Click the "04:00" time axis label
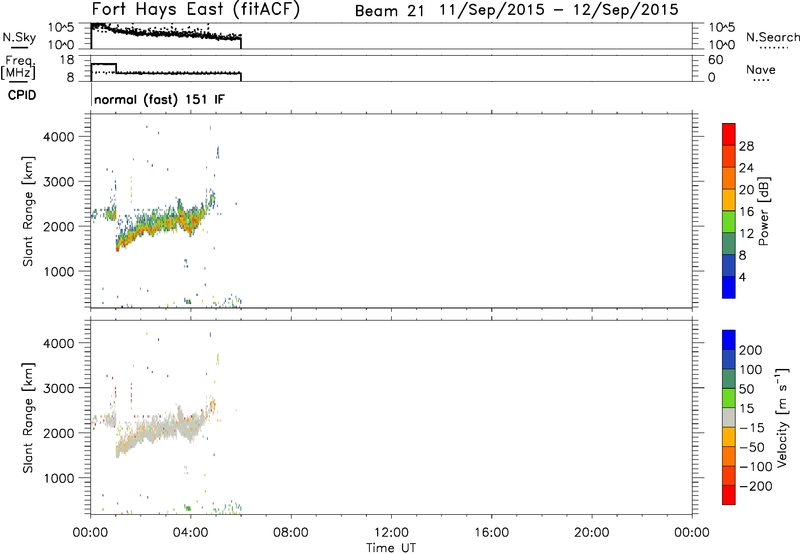 click(x=191, y=533)
